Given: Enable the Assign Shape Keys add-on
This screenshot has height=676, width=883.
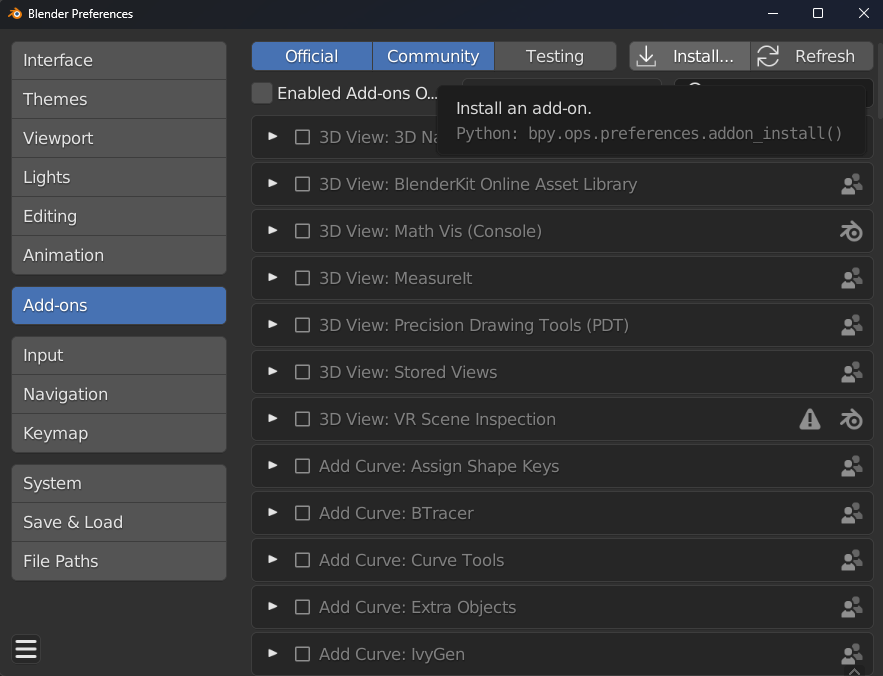Looking at the screenshot, I should [x=302, y=466].
